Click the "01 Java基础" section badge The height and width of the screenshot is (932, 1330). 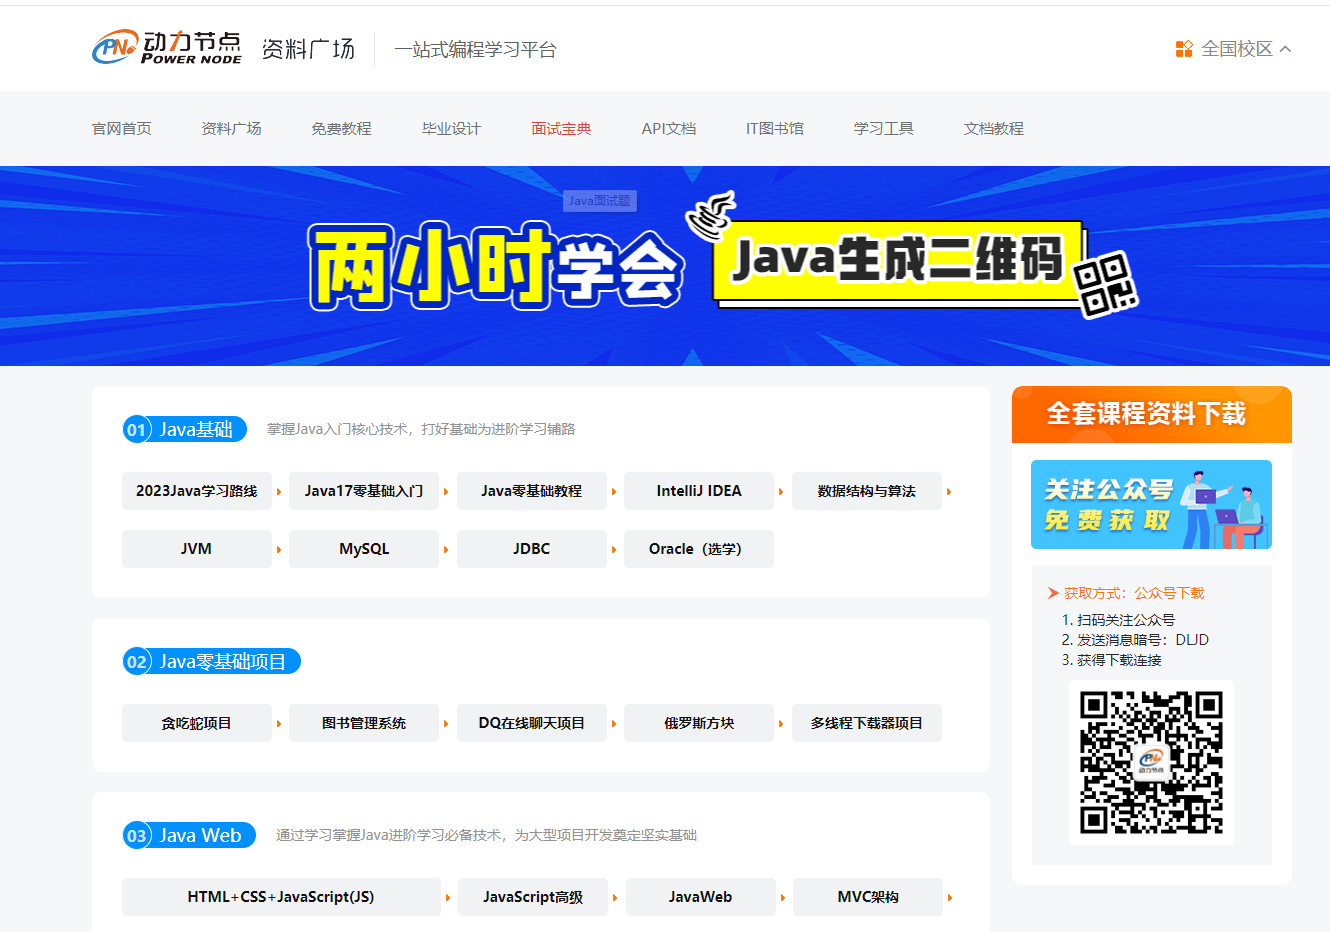184,429
